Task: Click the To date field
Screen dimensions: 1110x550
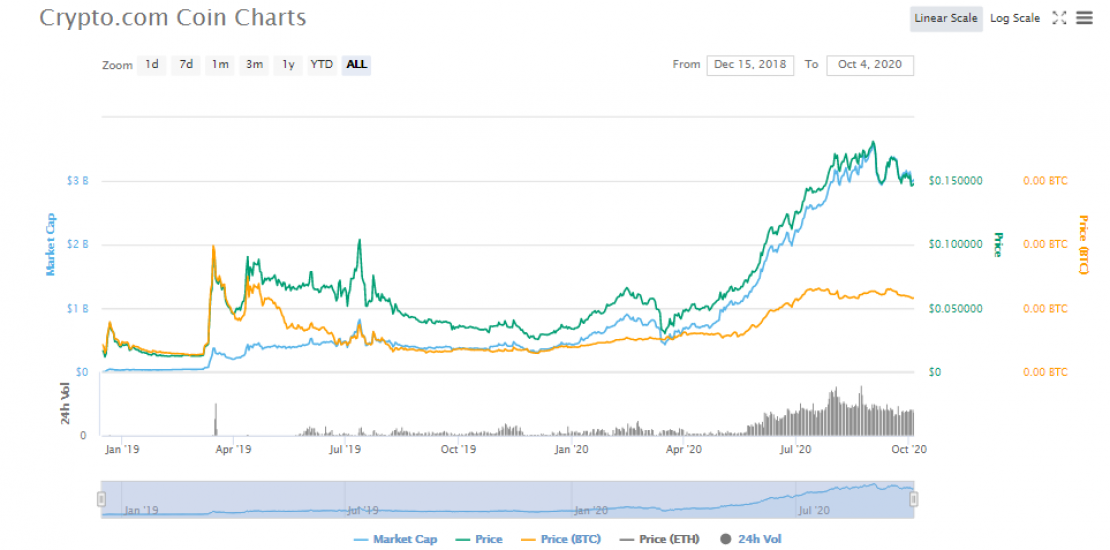Action: coord(869,65)
